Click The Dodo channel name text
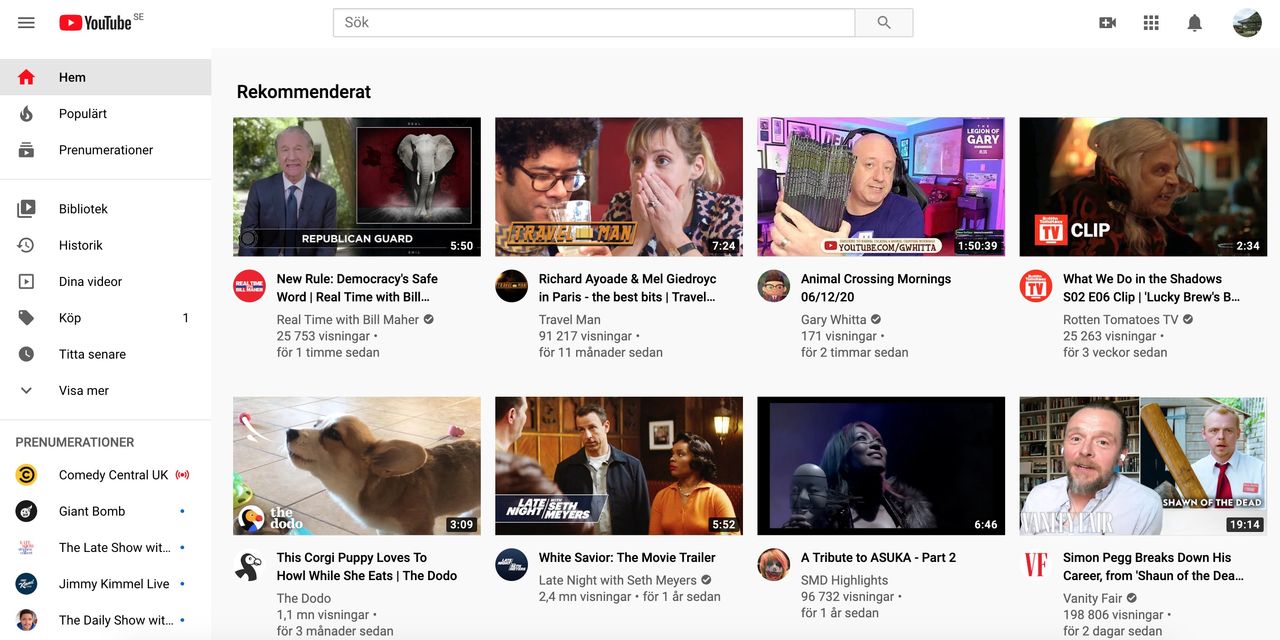Screen dimensions: 1280x640 [304, 599]
